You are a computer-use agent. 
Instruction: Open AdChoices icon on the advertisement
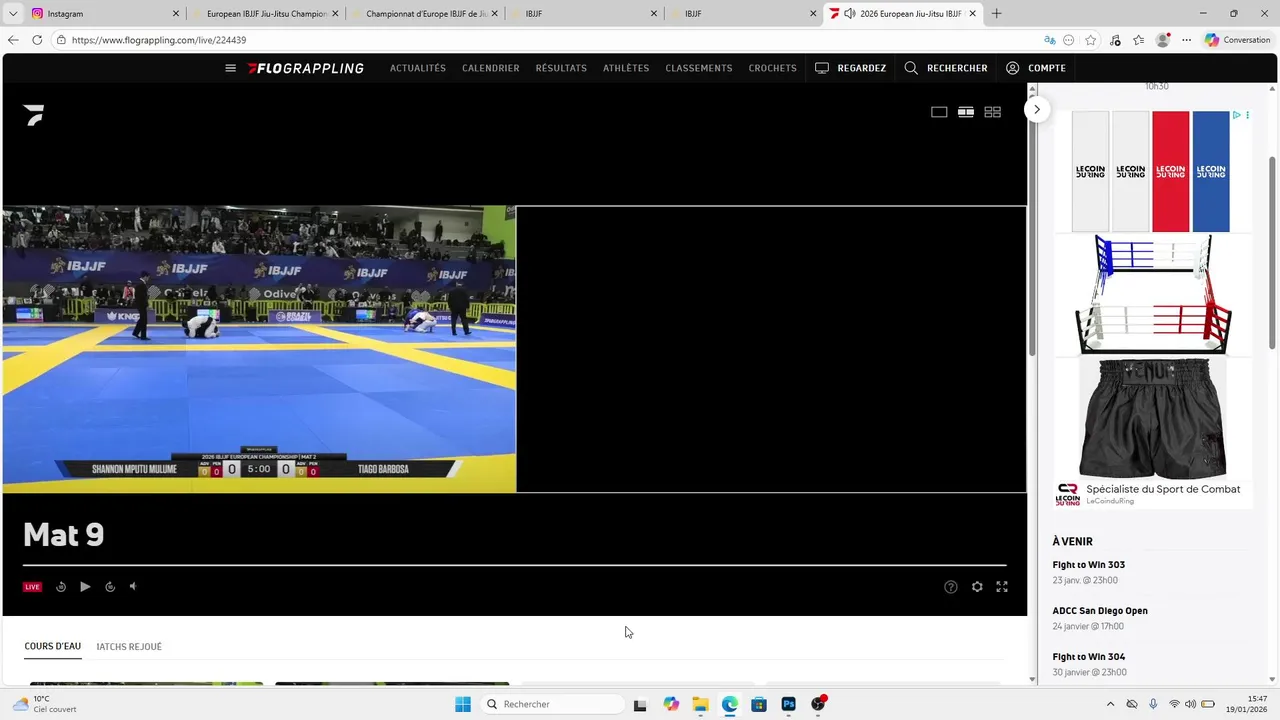coord(1237,116)
